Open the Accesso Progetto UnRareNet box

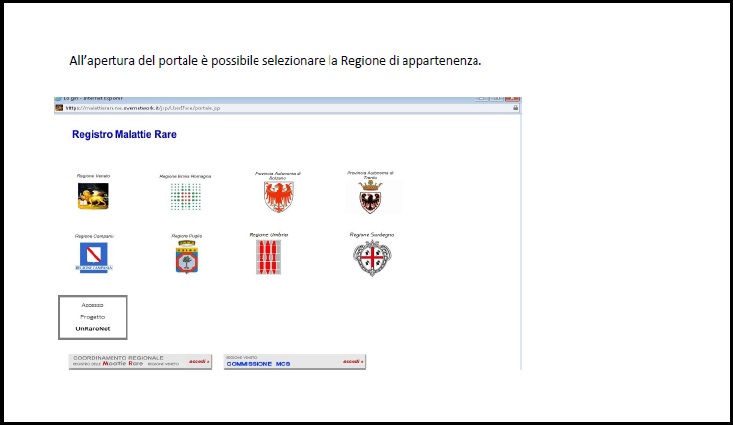[93, 317]
